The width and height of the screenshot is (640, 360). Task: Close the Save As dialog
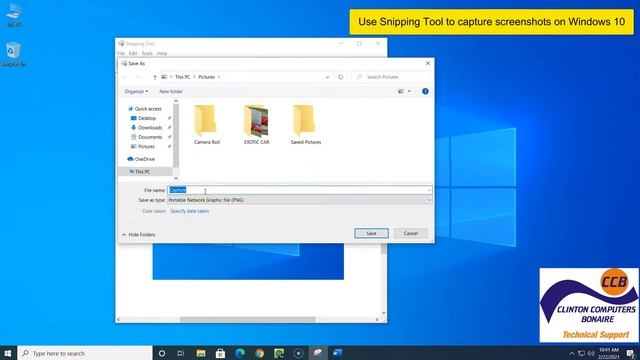428,63
